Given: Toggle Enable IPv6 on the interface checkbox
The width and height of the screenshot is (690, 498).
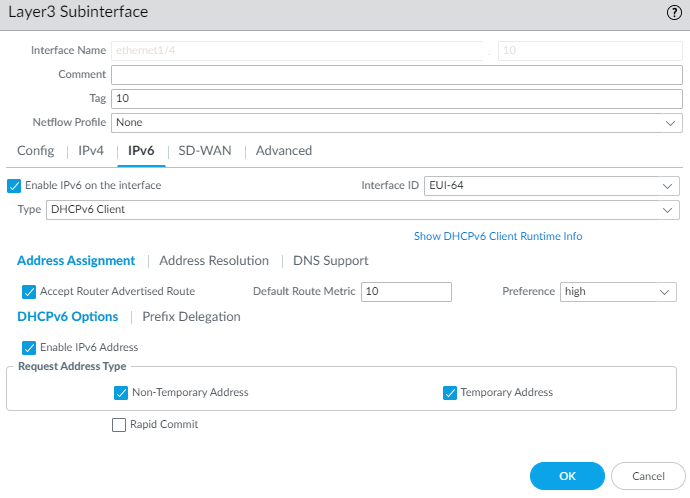Looking at the screenshot, I should pyautogui.click(x=14, y=186).
